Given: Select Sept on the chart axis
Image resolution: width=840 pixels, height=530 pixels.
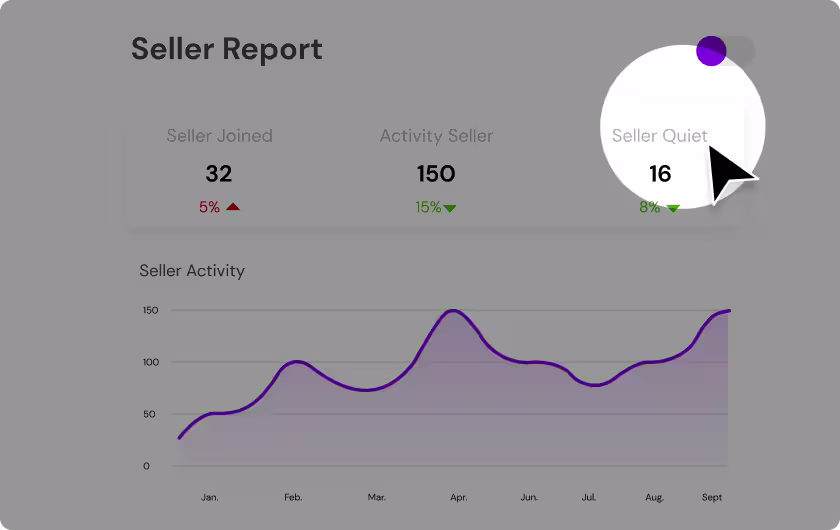Looking at the screenshot, I should [x=711, y=497].
